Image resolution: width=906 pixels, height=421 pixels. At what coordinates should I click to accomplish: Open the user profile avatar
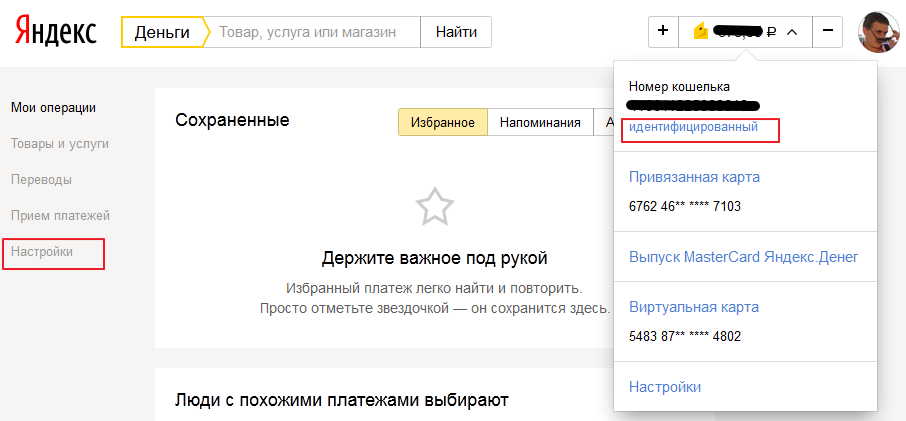tap(877, 32)
